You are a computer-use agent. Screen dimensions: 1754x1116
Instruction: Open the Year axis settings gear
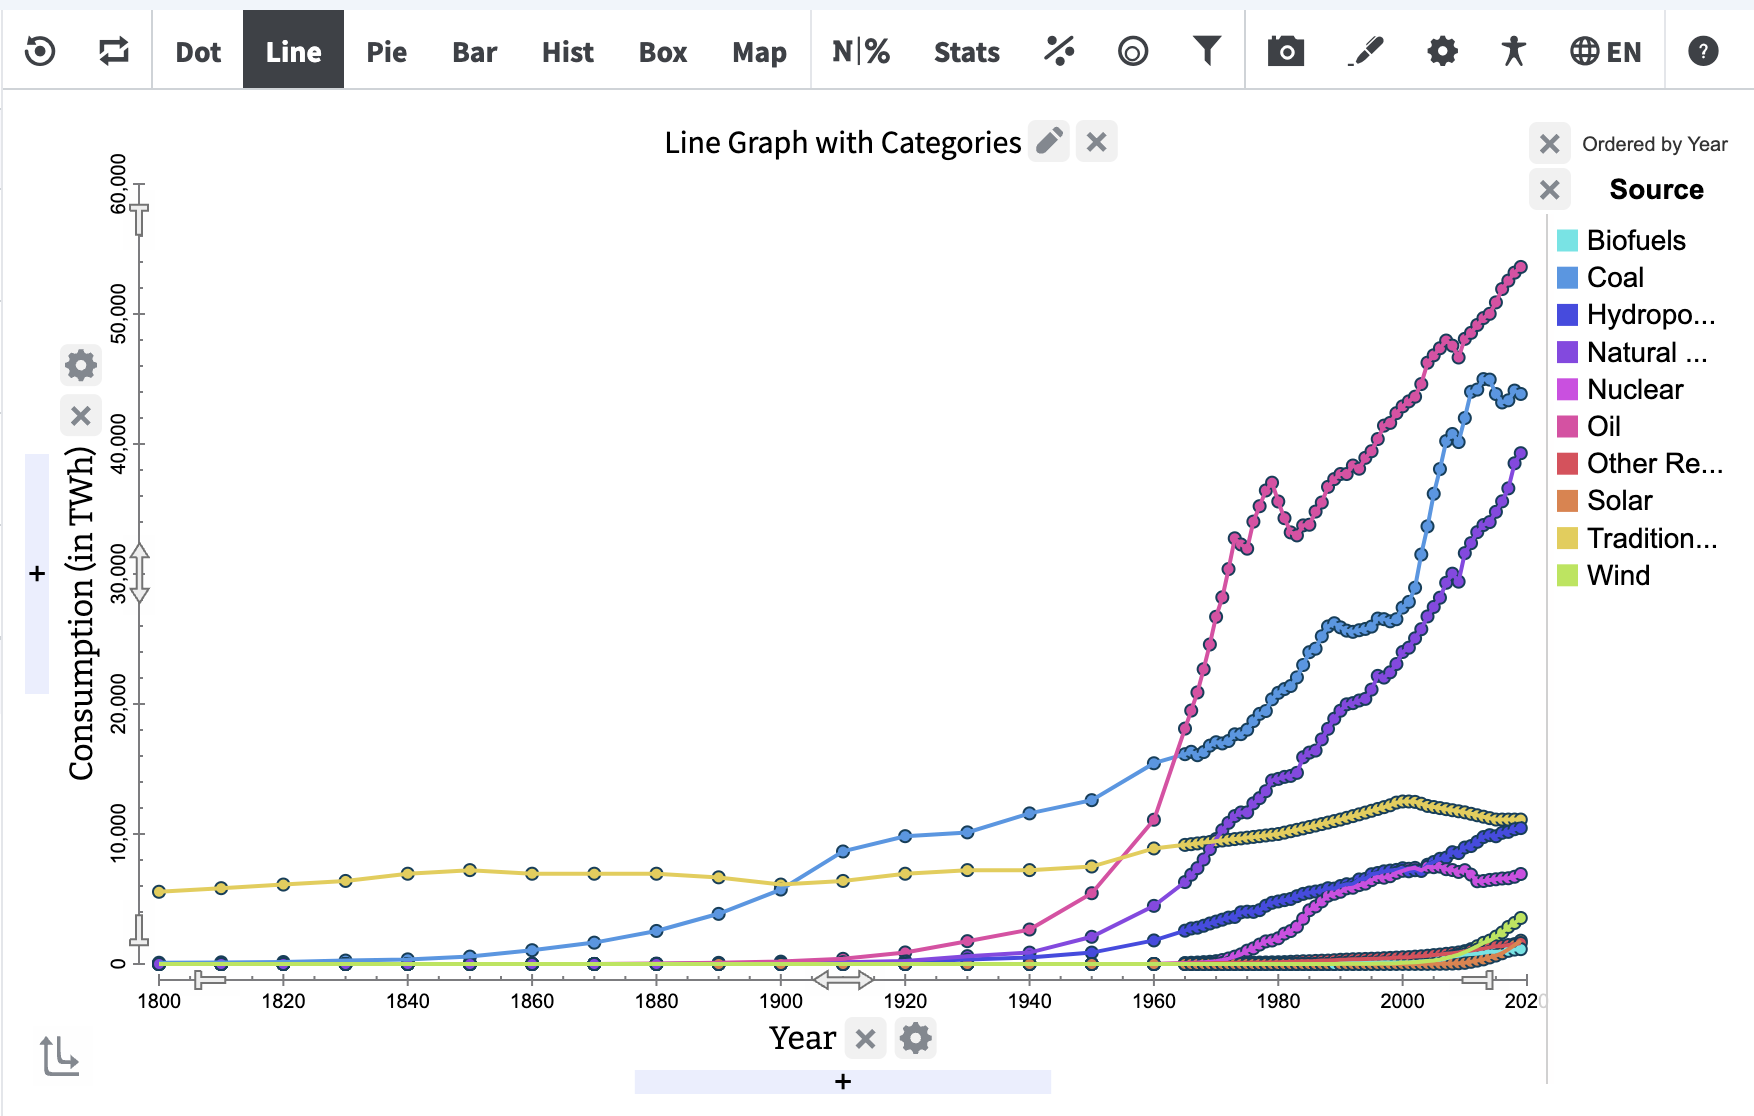[x=916, y=1038]
